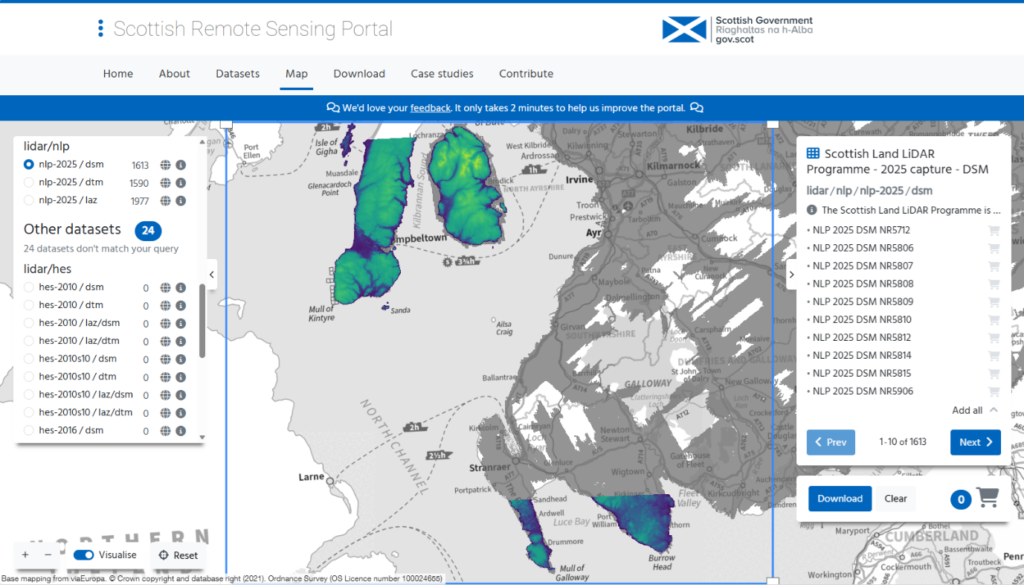This screenshot has width=1024, height=585.
Task: Click the Next pagination button
Action: (x=975, y=441)
